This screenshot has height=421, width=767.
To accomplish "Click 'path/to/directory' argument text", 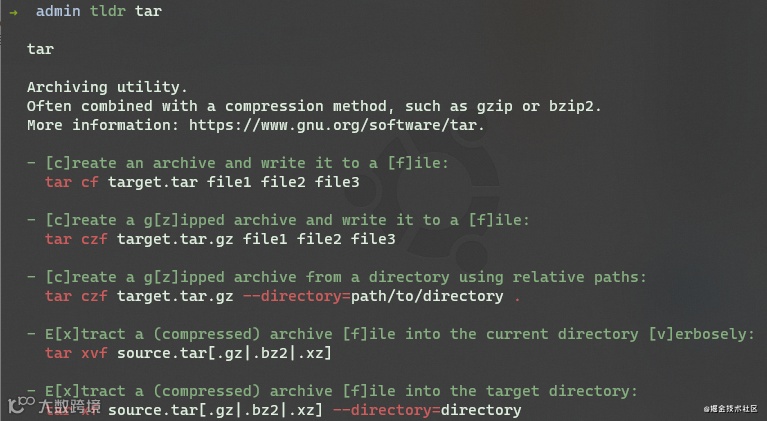I will pos(427,296).
